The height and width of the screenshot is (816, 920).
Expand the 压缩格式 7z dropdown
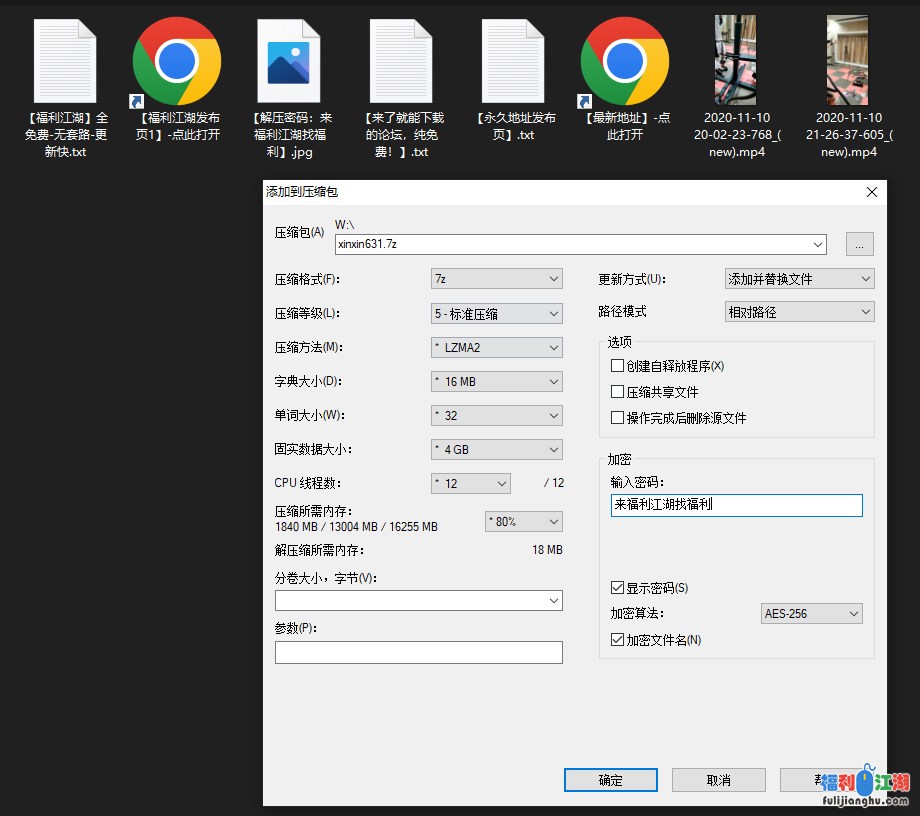(496, 279)
